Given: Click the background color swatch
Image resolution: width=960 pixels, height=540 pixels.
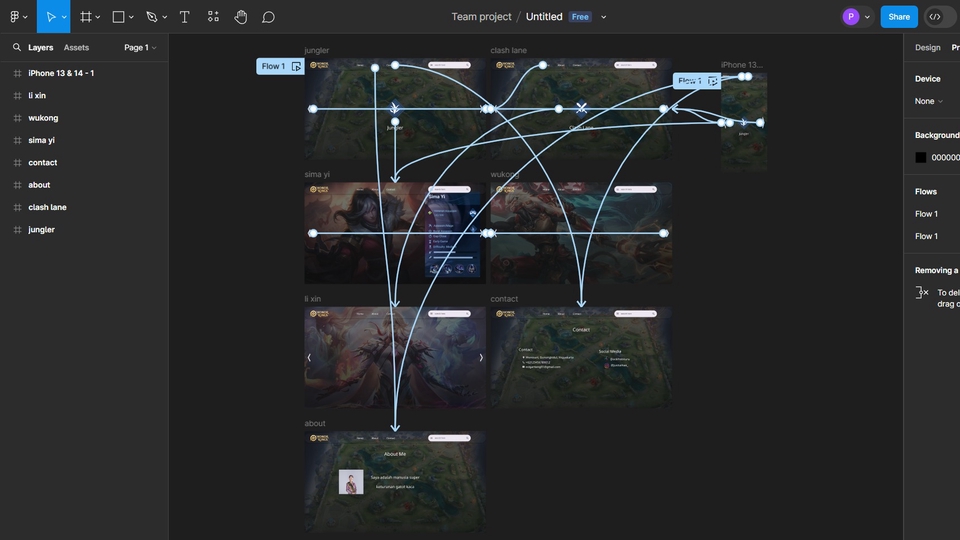Looking at the screenshot, I should [x=920, y=157].
